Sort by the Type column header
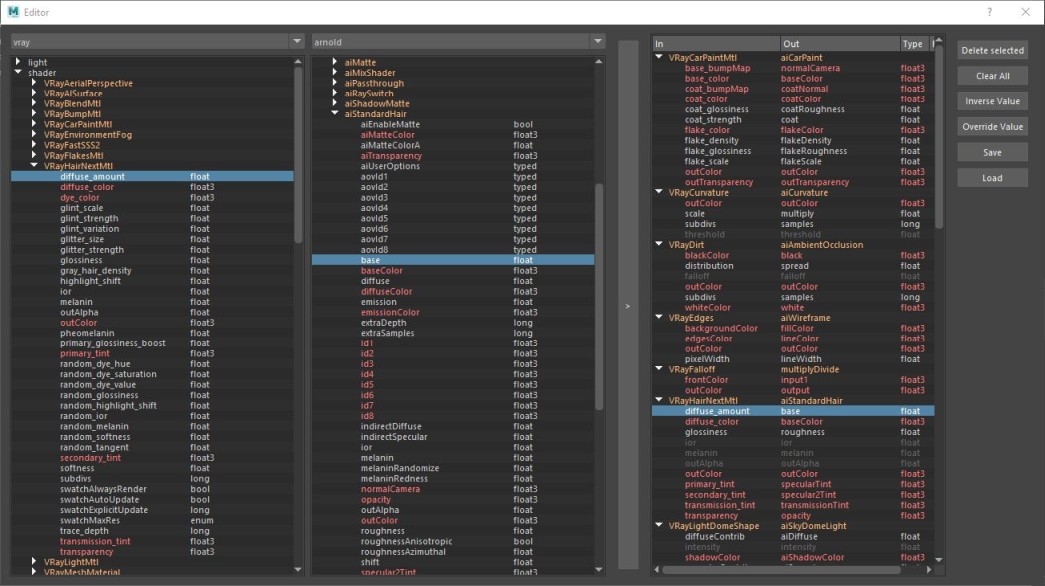Viewport: 1045px width, 586px height. [x=915, y=44]
